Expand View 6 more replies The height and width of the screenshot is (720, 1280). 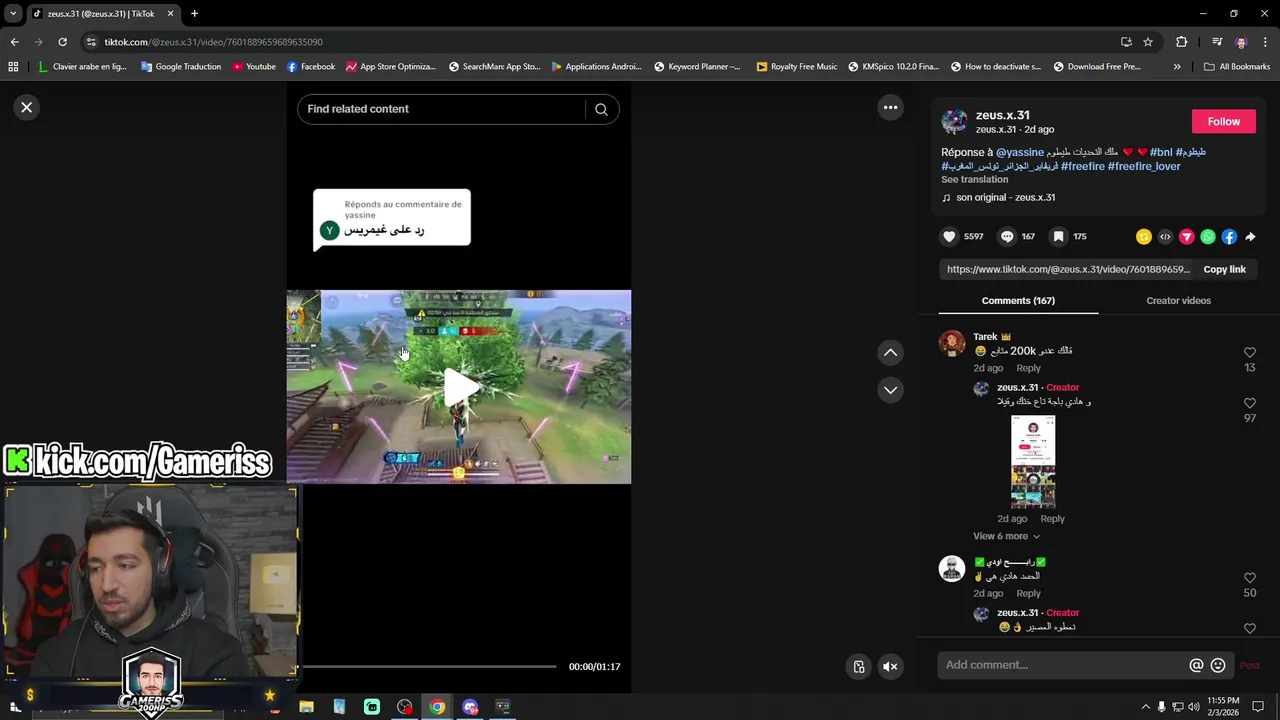[x=1006, y=536]
